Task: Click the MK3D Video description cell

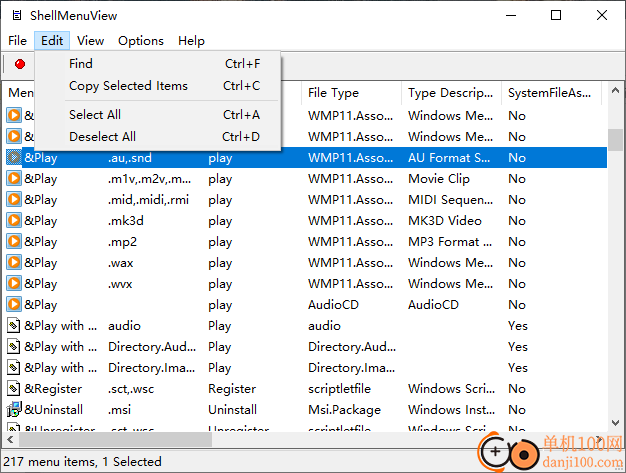Action: 445,221
